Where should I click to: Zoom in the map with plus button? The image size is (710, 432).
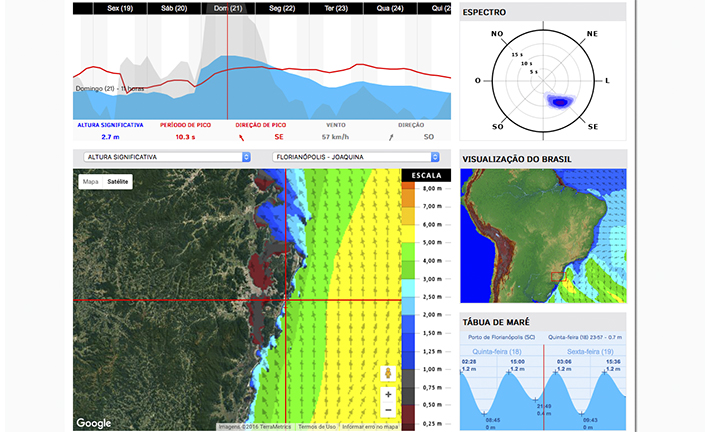click(388, 394)
